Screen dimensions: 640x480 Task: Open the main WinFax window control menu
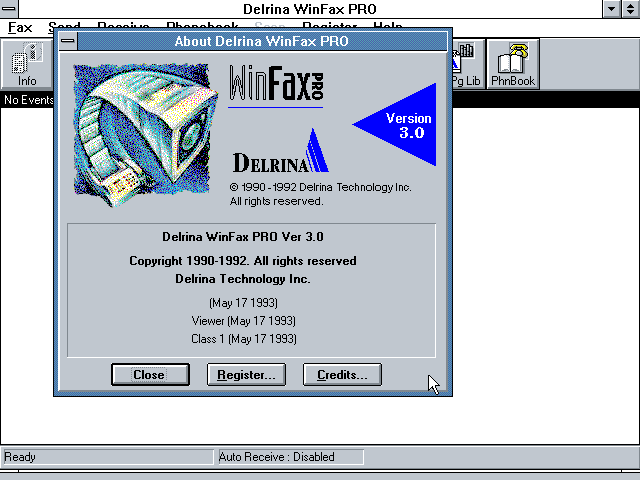(x=9, y=9)
